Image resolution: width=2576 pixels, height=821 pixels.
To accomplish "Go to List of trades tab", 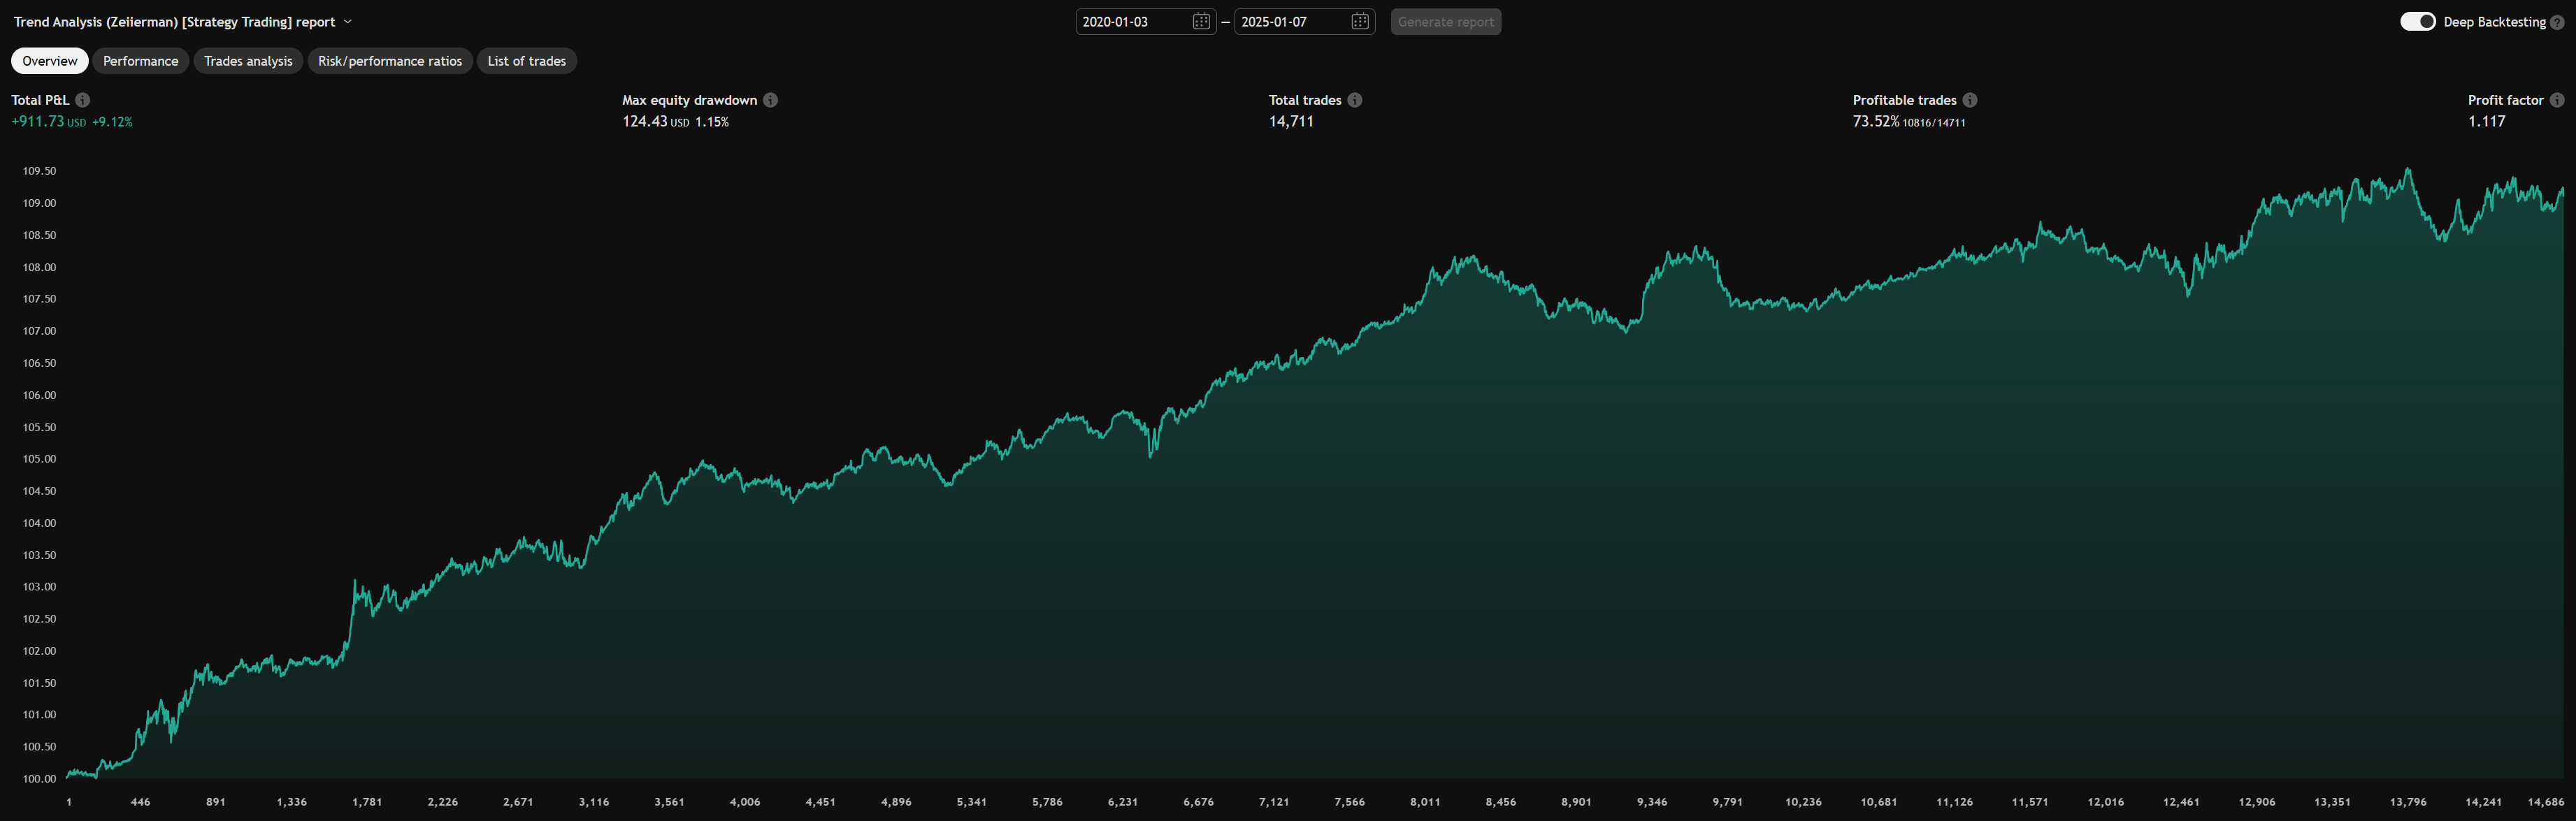I will tap(526, 61).
